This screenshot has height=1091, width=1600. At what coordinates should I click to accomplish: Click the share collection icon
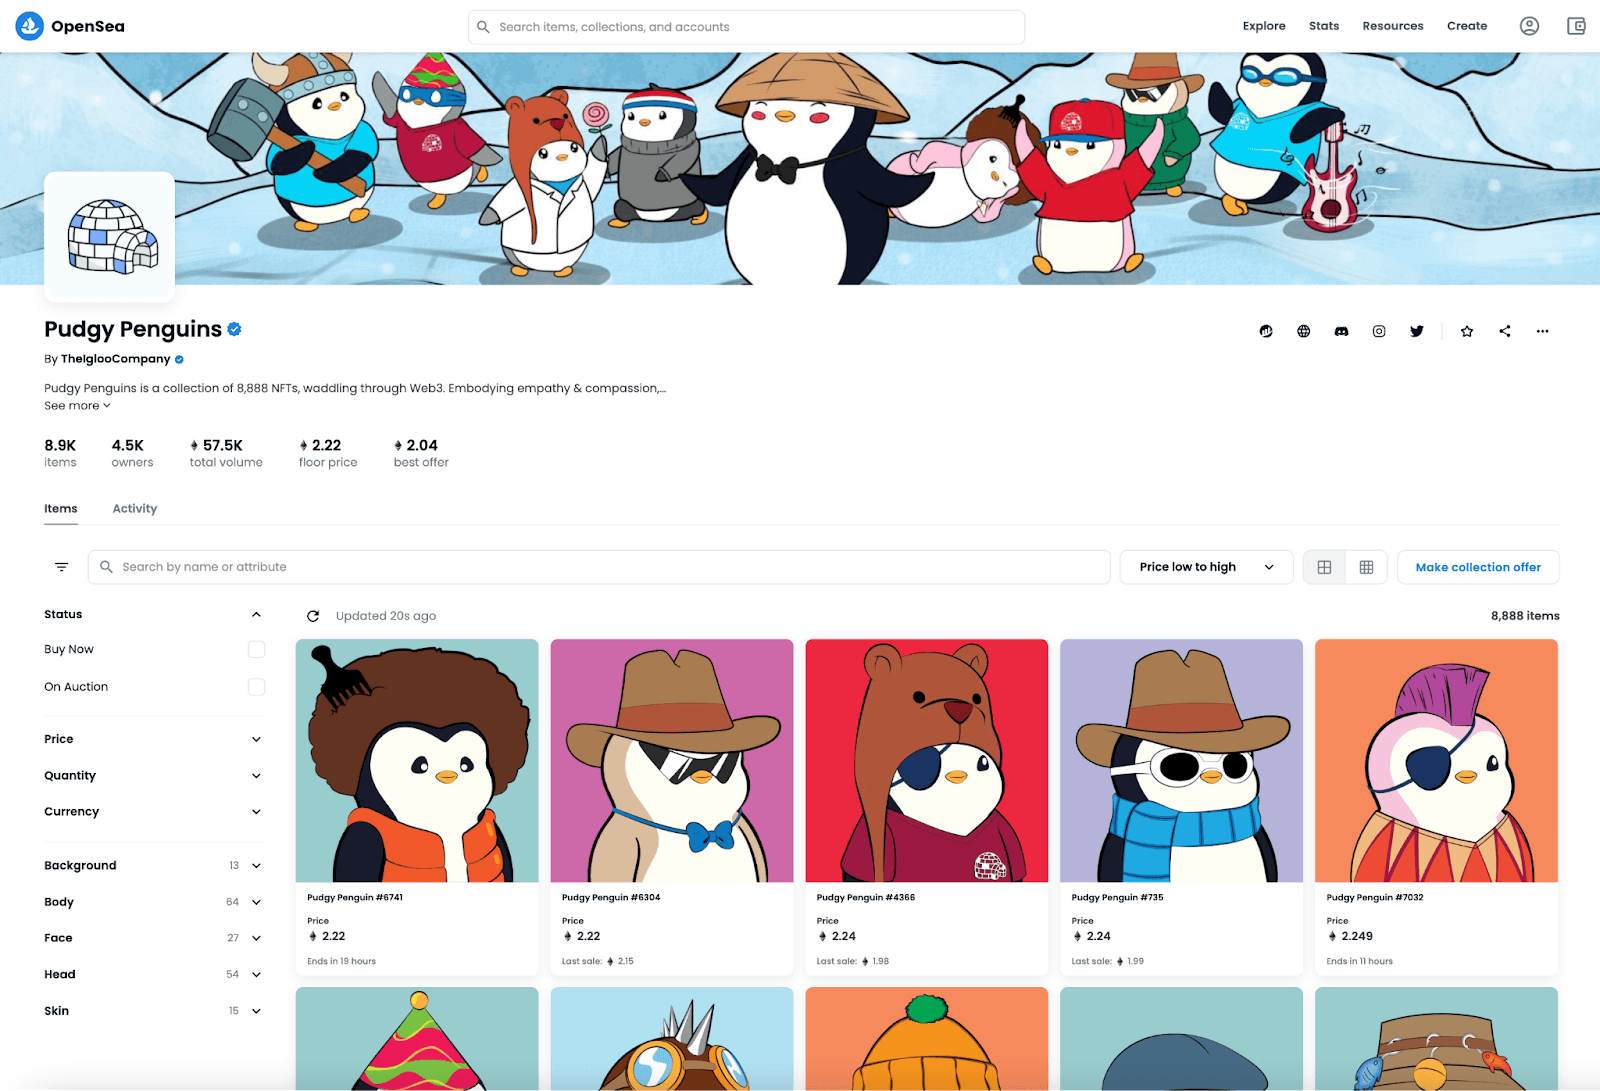(1505, 331)
